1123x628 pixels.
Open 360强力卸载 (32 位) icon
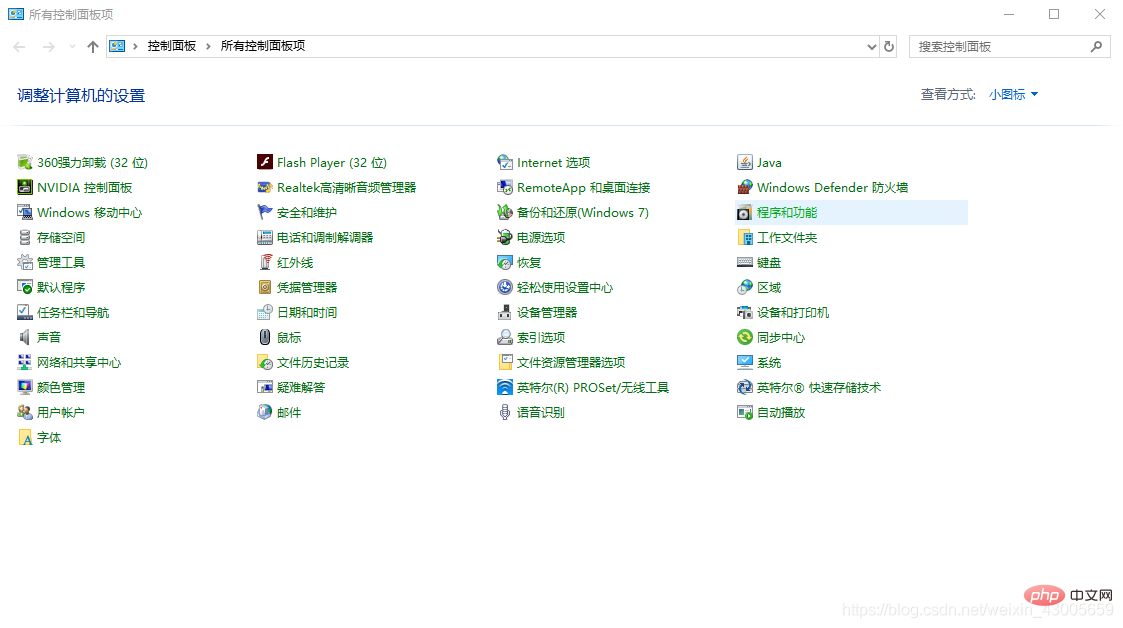(x=24, y=163)
